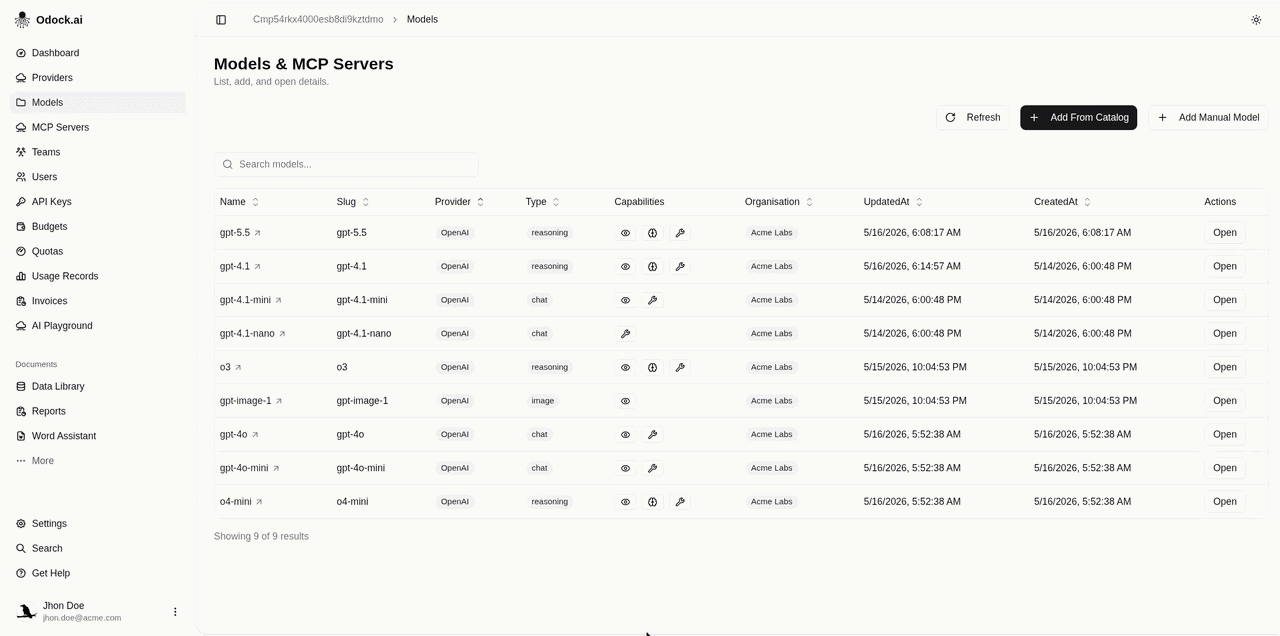
Task: Open the Users page
Action: click(x=98, y=177)
